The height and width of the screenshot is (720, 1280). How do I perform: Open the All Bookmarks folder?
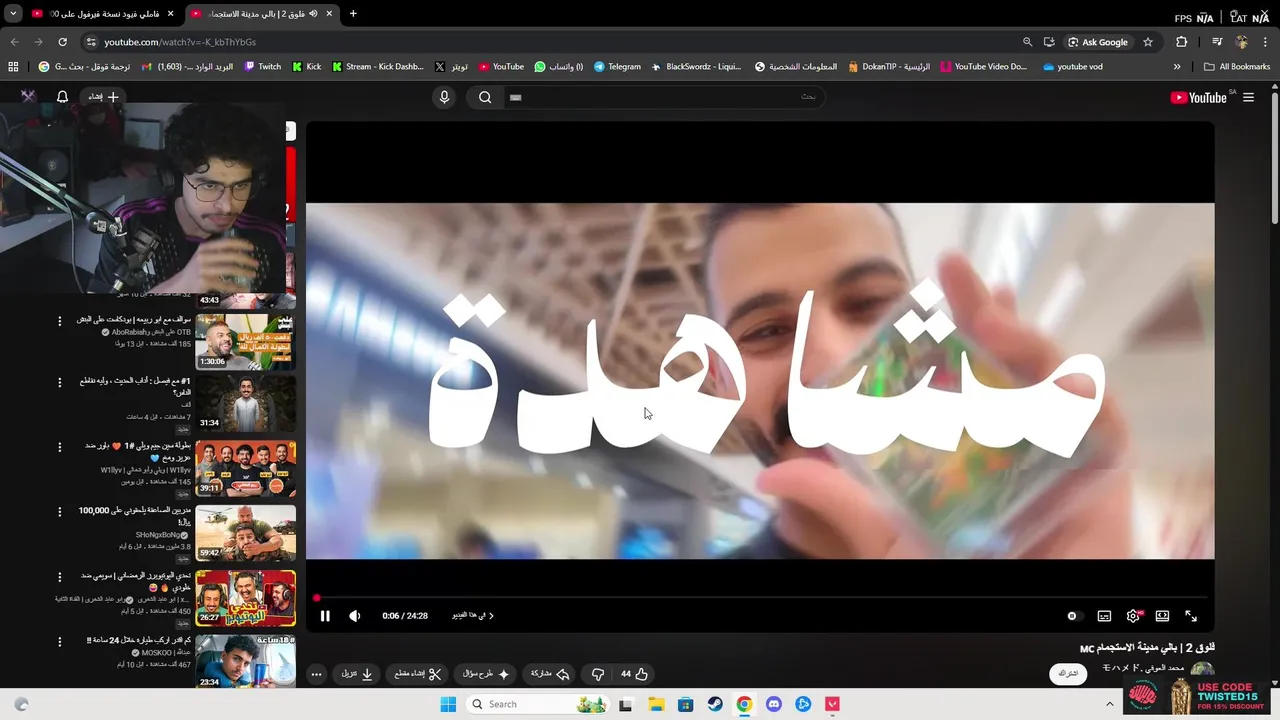pos(1237,67)
